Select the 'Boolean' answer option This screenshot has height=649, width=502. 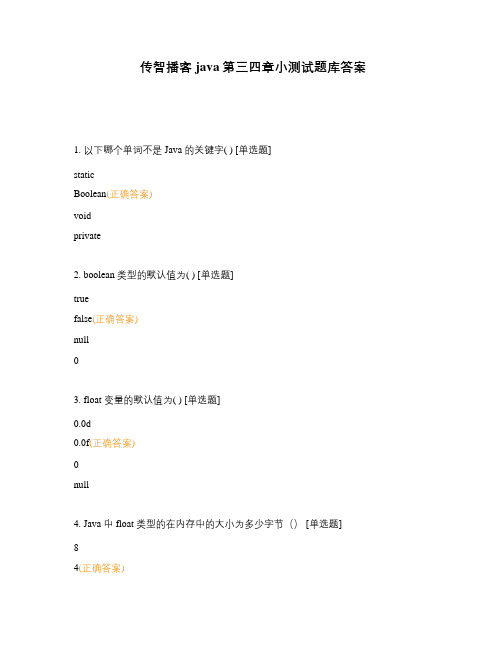point(90,194)
